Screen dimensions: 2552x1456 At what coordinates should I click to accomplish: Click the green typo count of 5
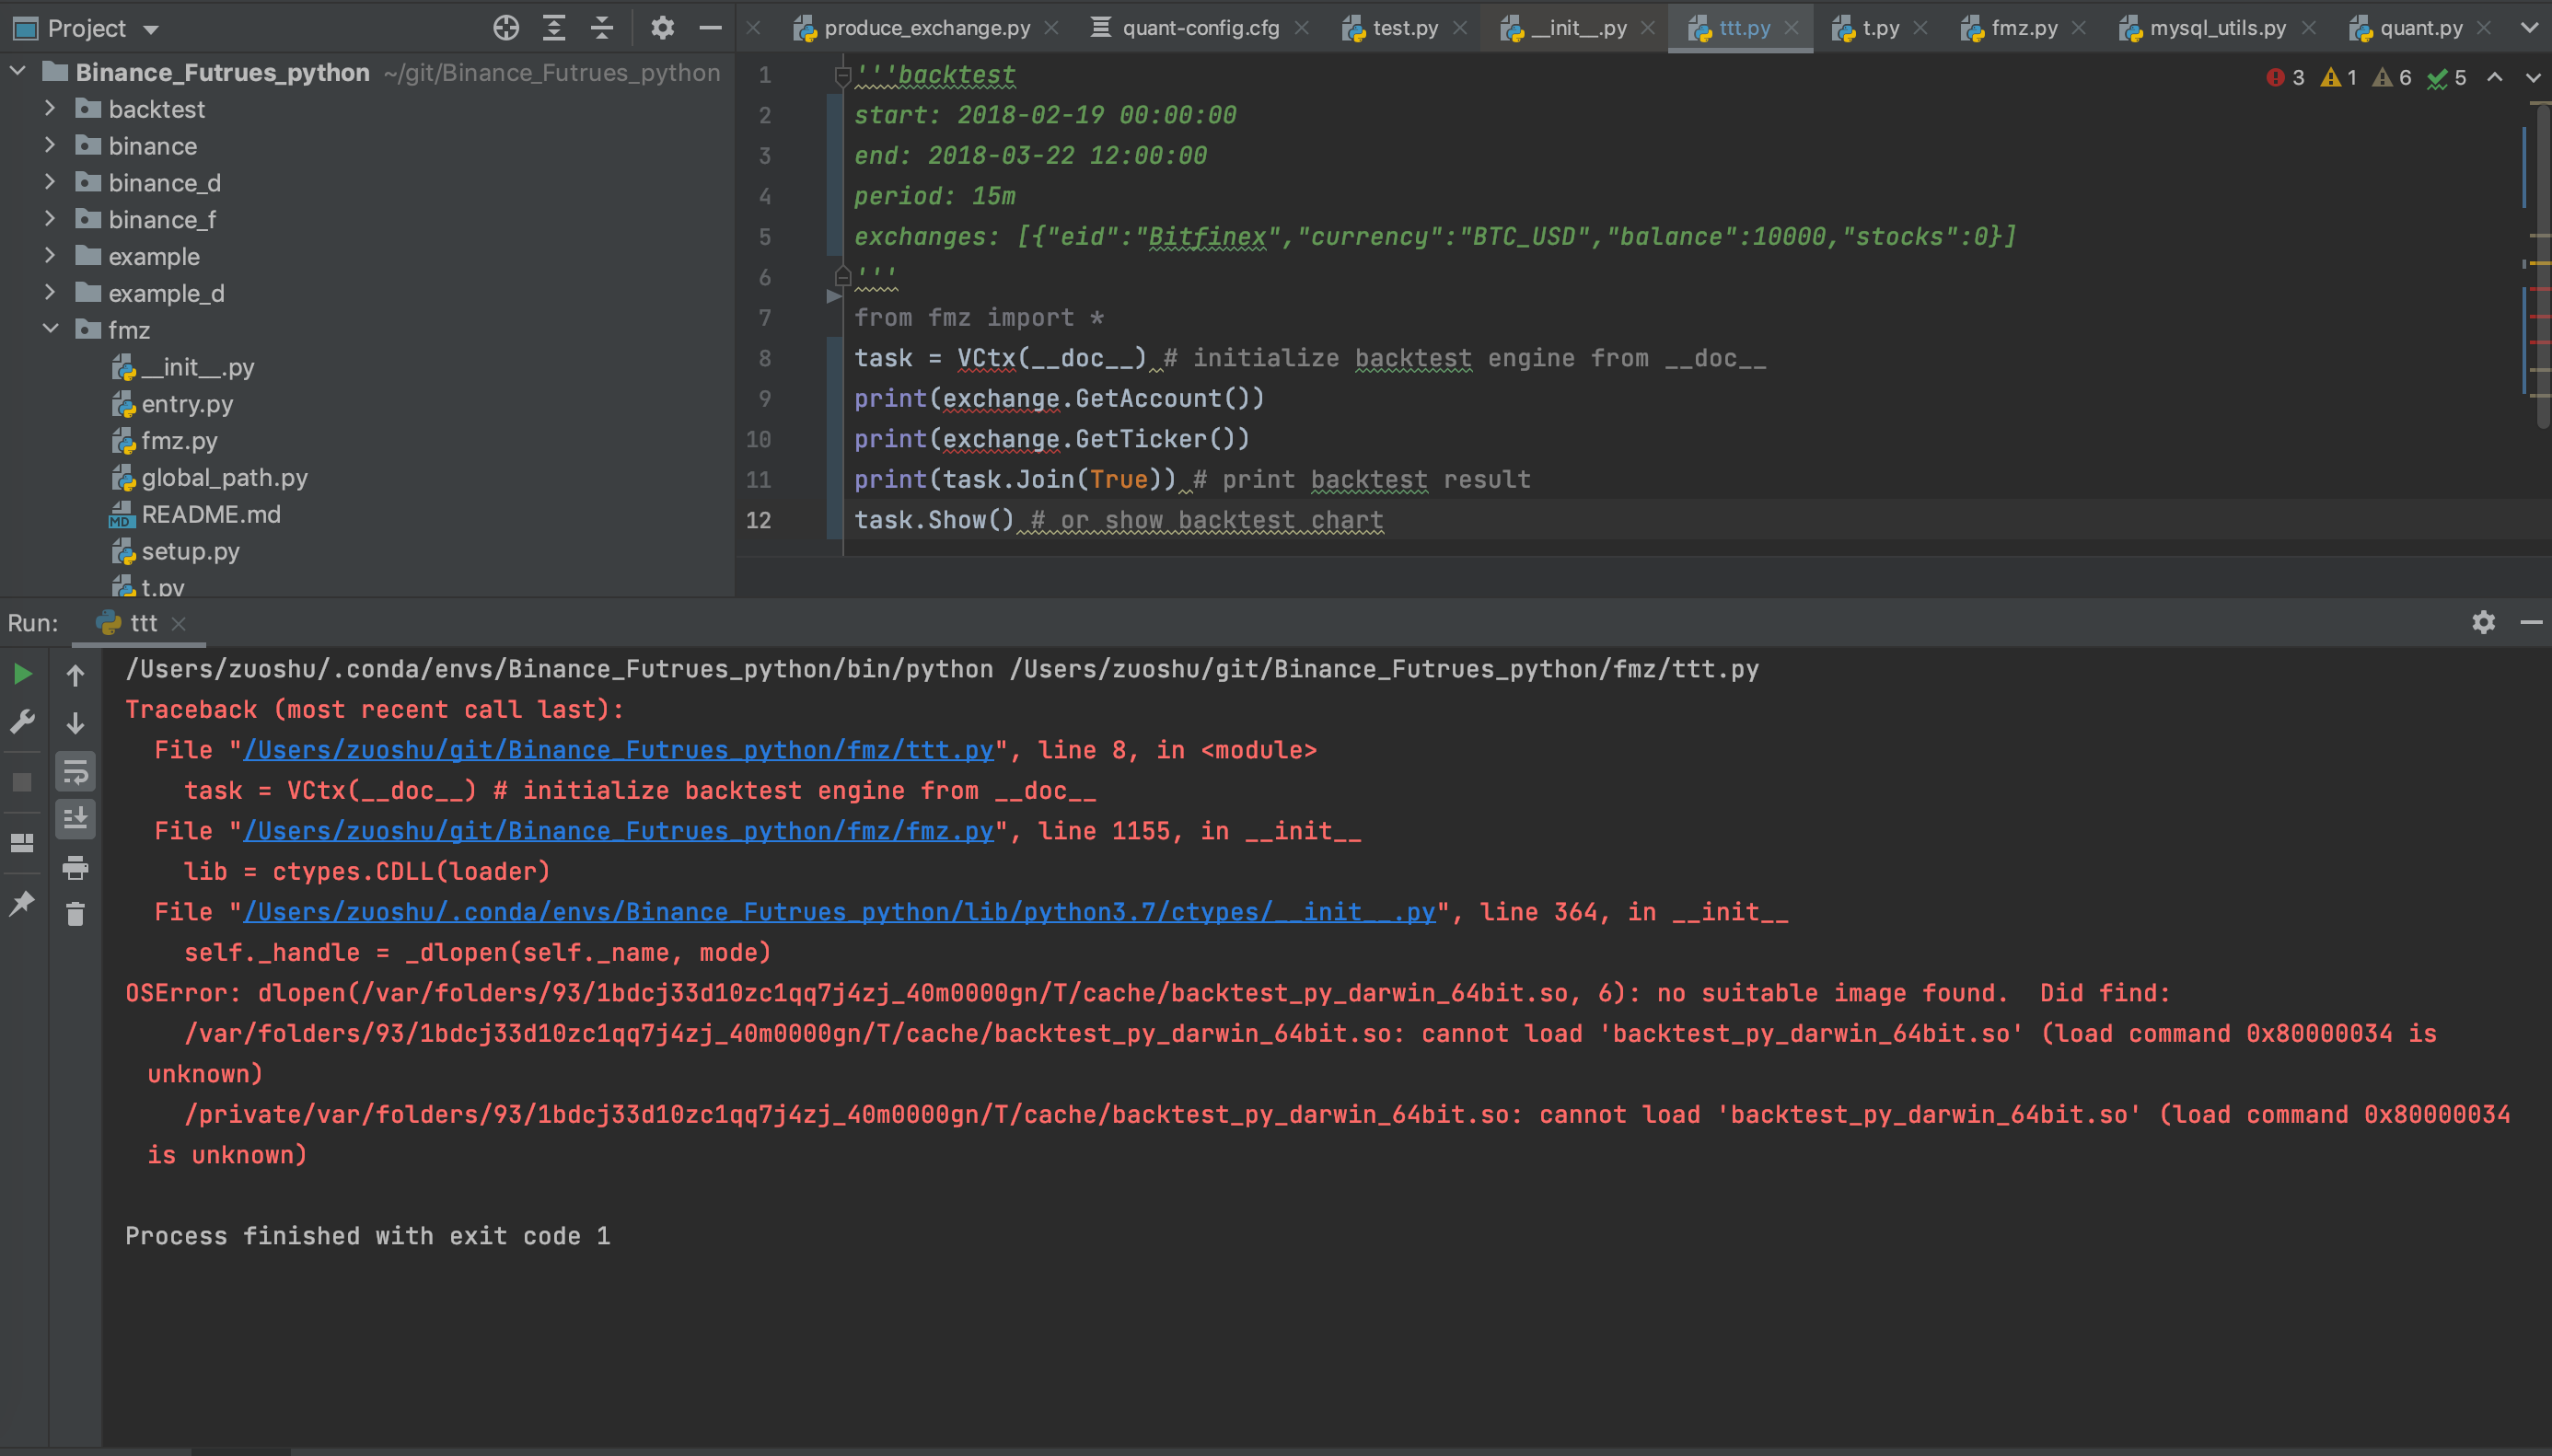[x=2447, y=77]
